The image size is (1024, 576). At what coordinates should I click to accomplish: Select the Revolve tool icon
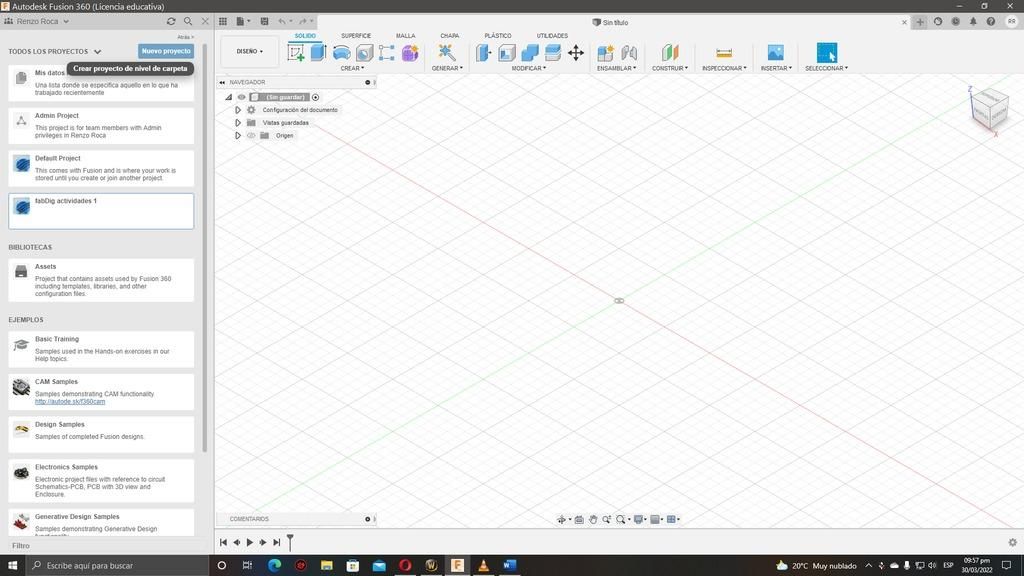(x=342, y=53)
